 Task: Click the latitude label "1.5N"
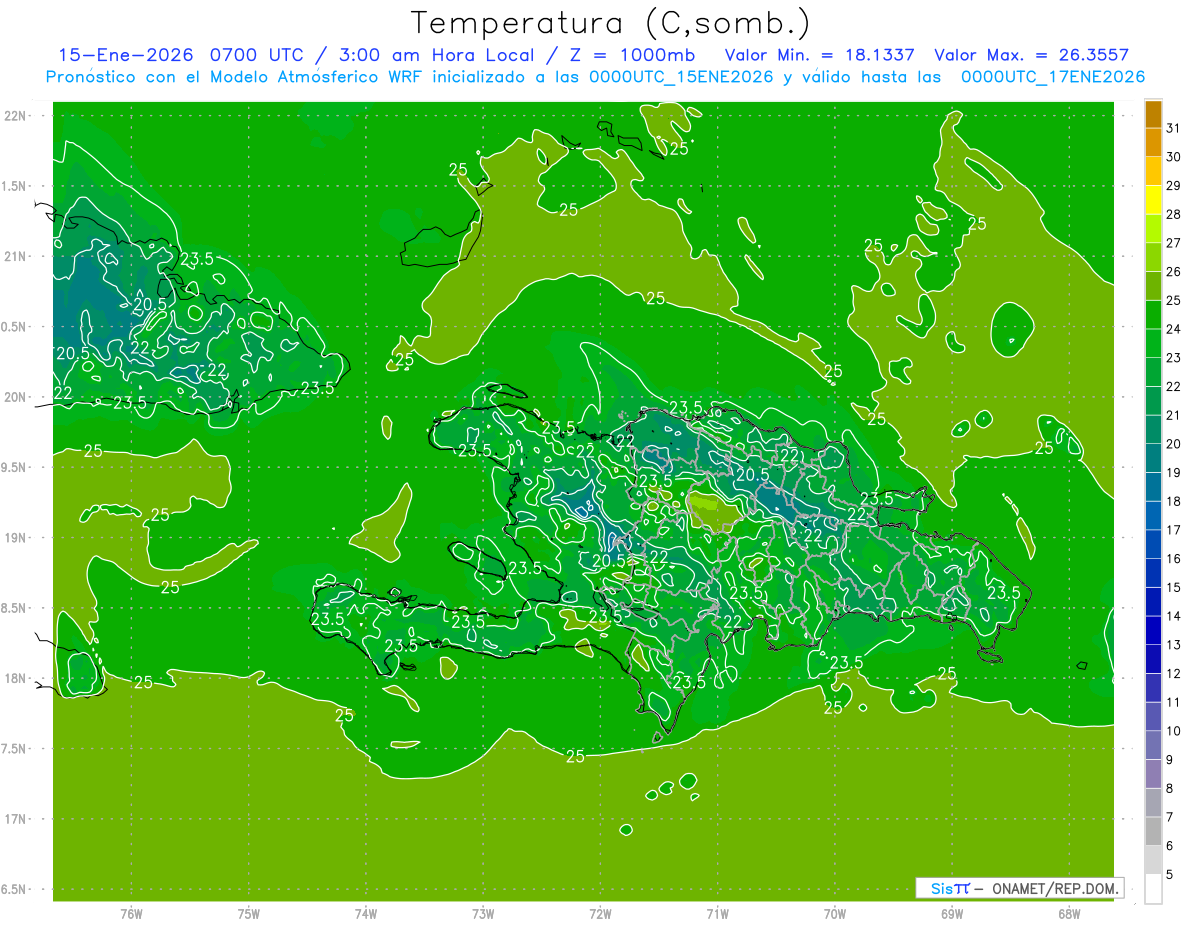15,186
